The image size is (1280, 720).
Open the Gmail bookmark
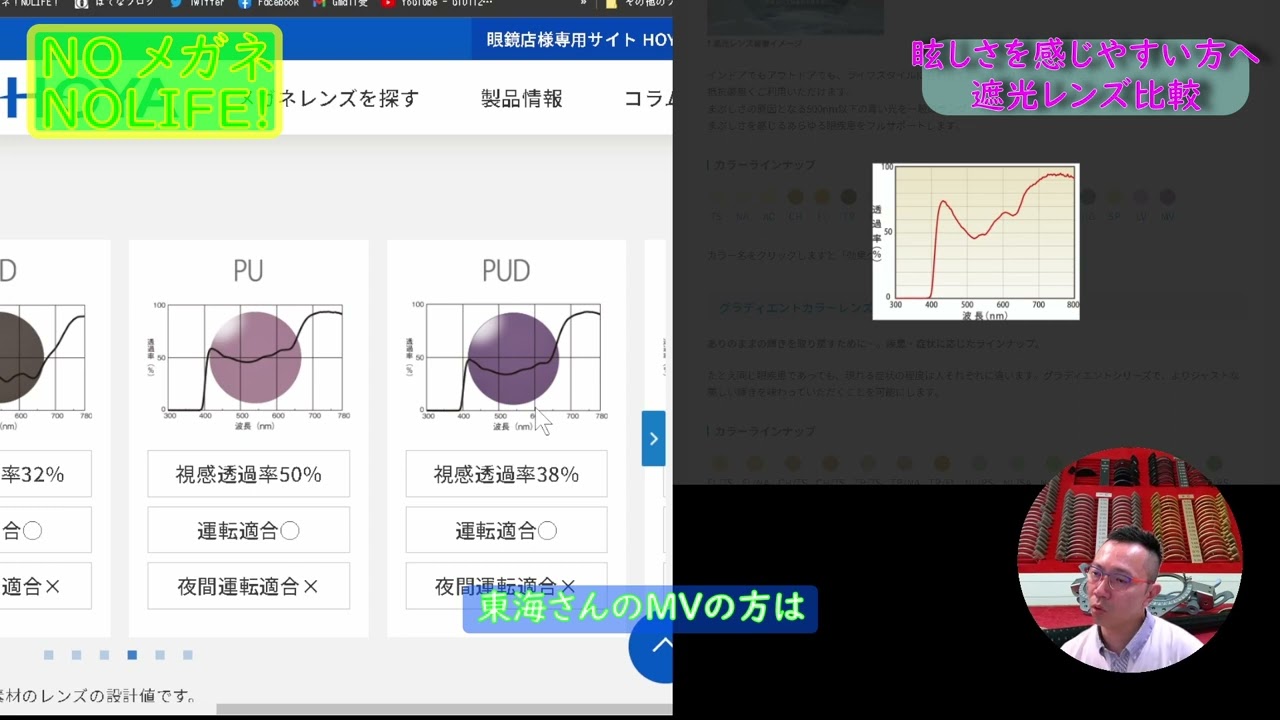[340, 3]
